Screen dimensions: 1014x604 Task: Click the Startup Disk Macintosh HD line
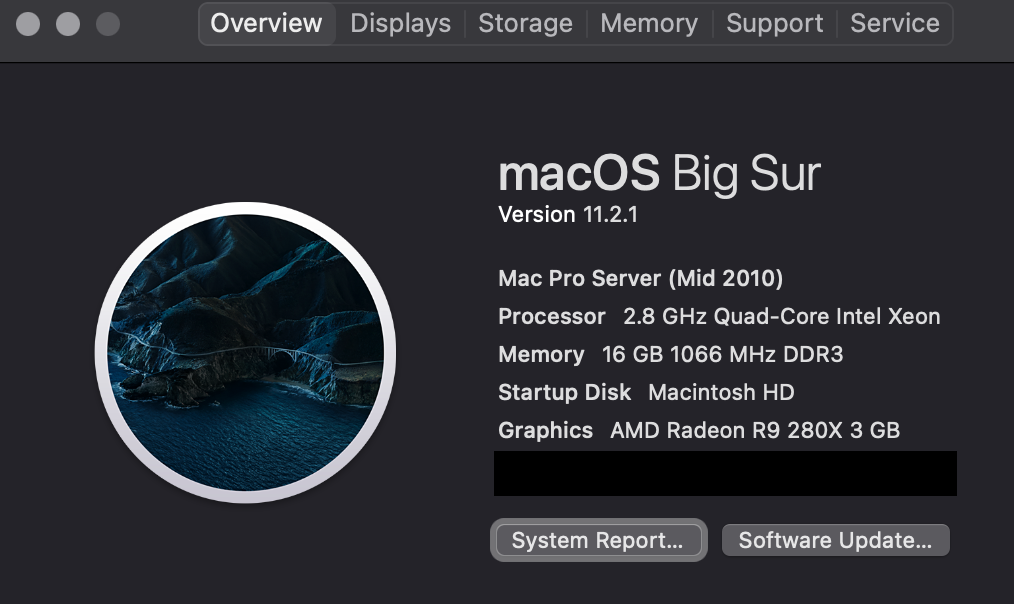click(646, 393)
